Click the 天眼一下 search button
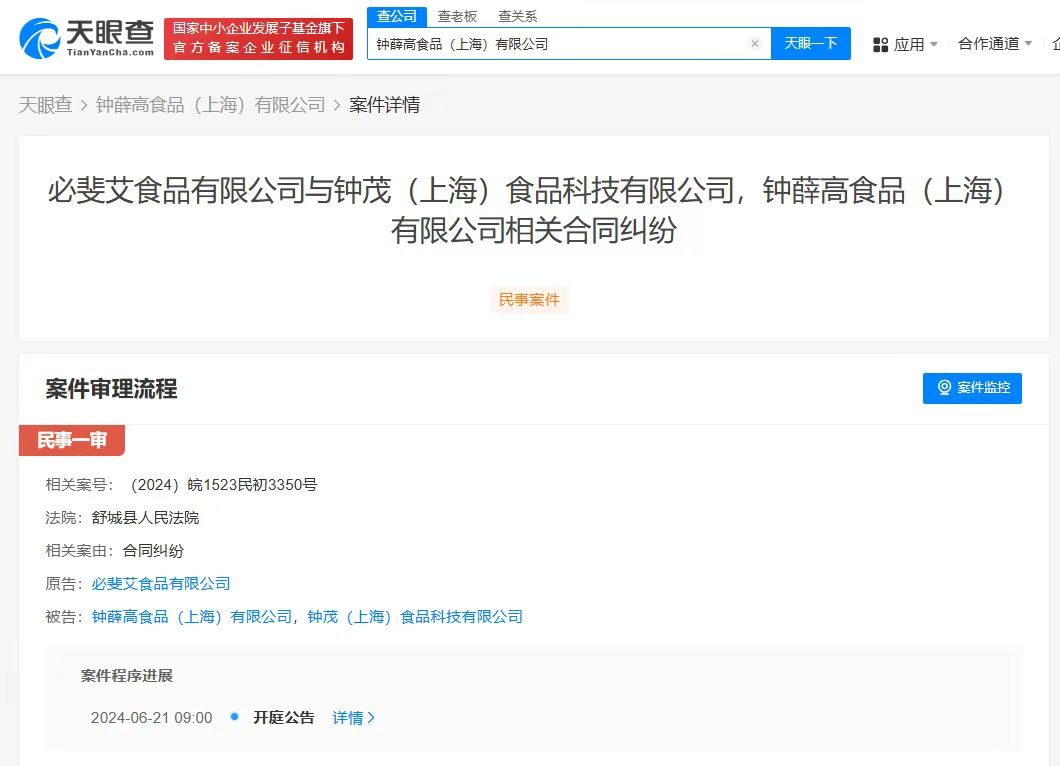Viewport: 1060px width, 766px height. coord(811,44)
